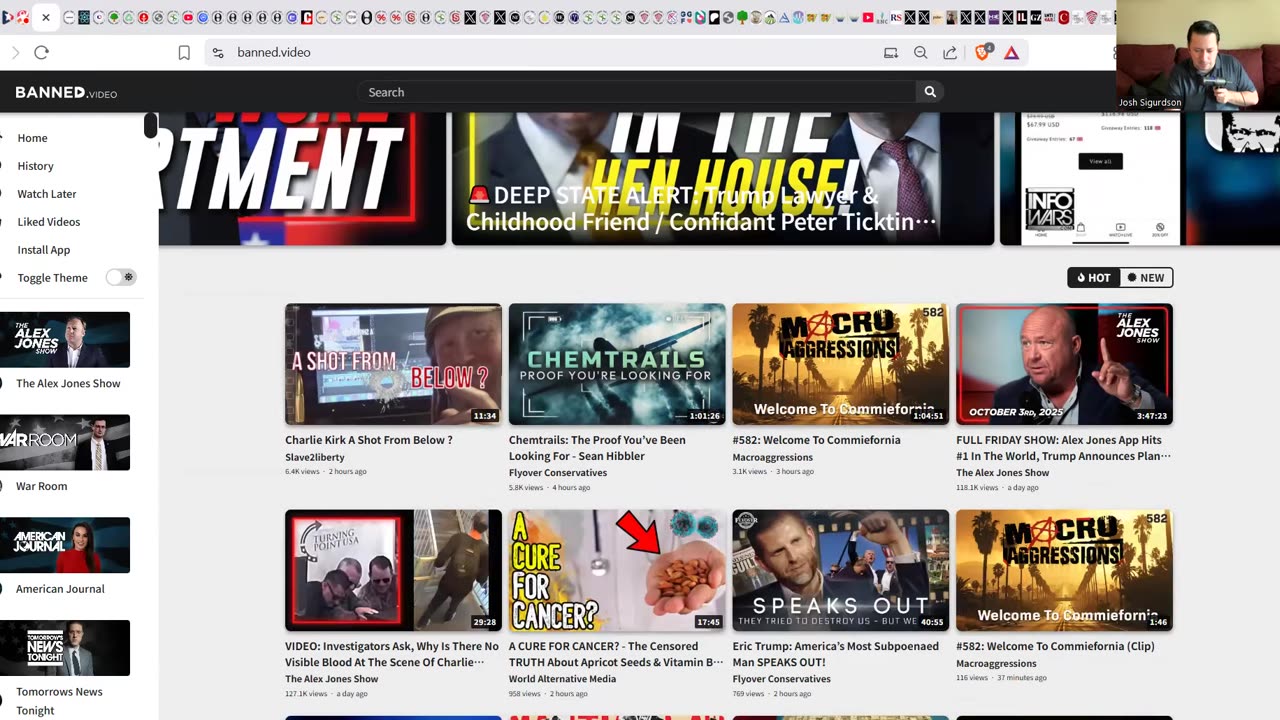Open 'VIDEO: Investigators Ask' title
This screenshot has width=1280, height=720.
pyautogui.click(x=392, y=654)
